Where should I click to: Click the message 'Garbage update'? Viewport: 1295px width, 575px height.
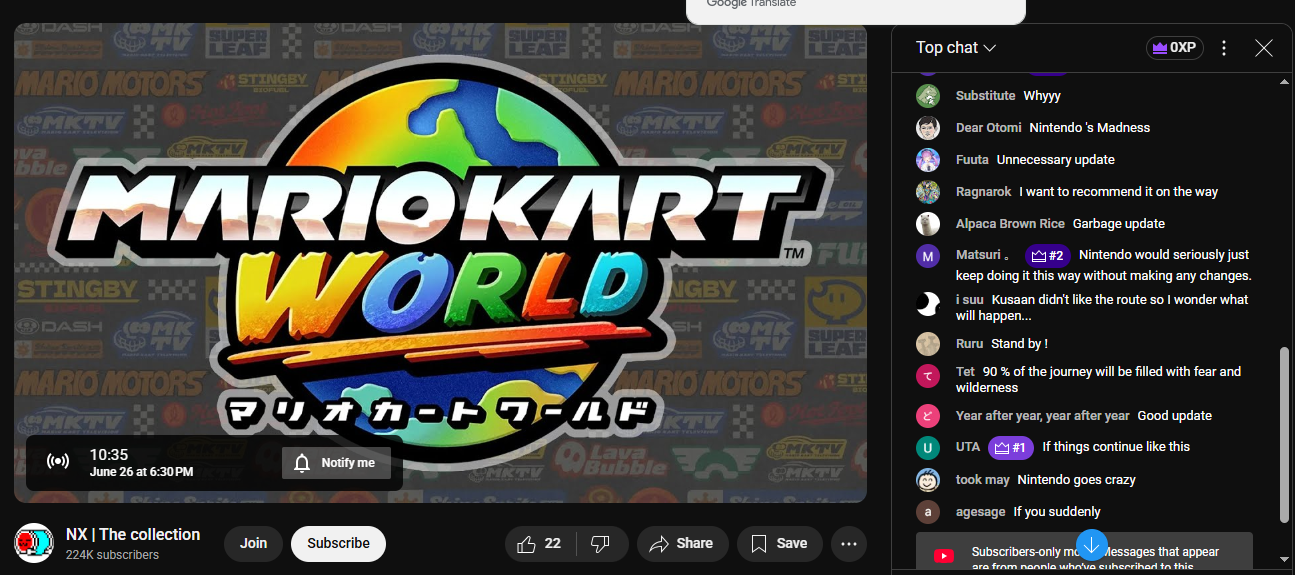pyautogui.click(x=1119, y=224)
